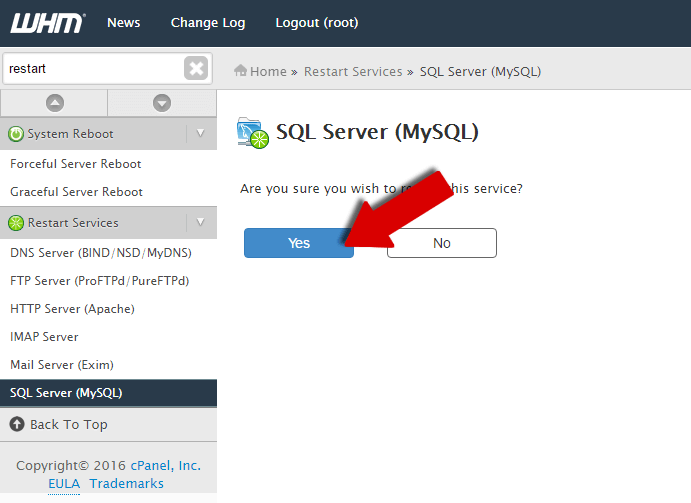Open the Change Log page
Viewport: 691px width, 503px height.
[x=208, y=23]
